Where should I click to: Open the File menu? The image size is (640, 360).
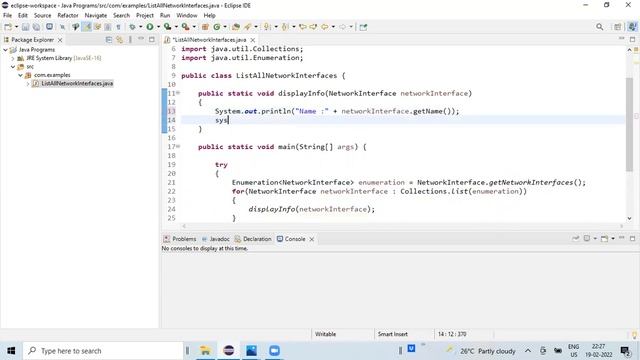[7, 16]
